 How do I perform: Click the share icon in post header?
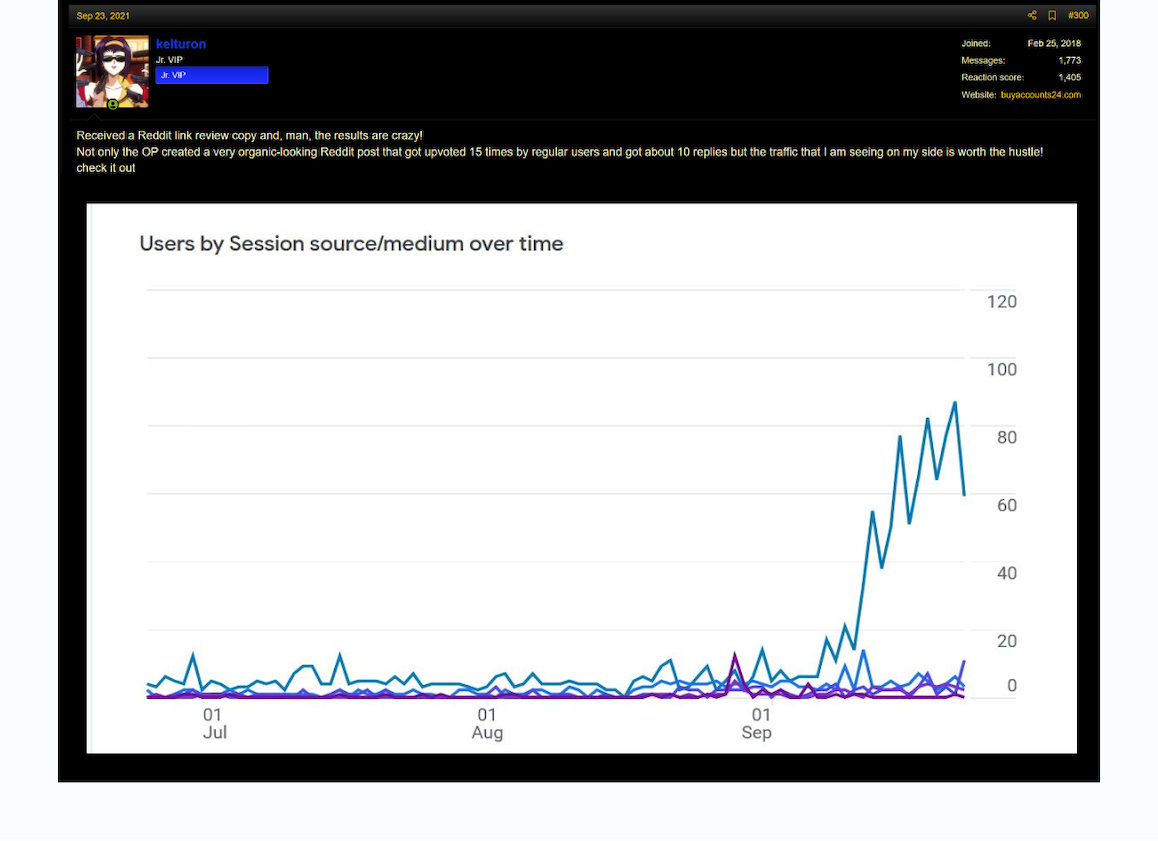click(x=1032, y=16)
